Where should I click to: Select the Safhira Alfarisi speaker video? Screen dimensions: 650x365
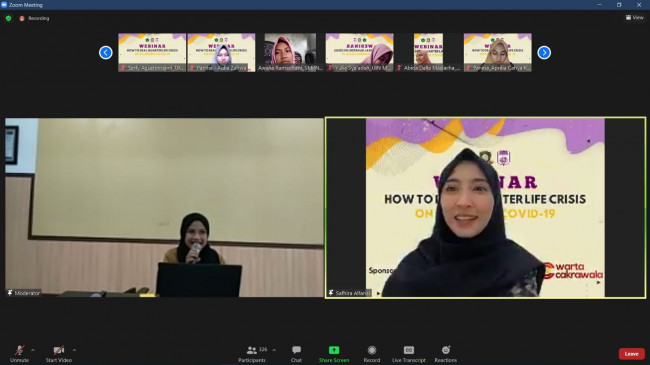485,208
